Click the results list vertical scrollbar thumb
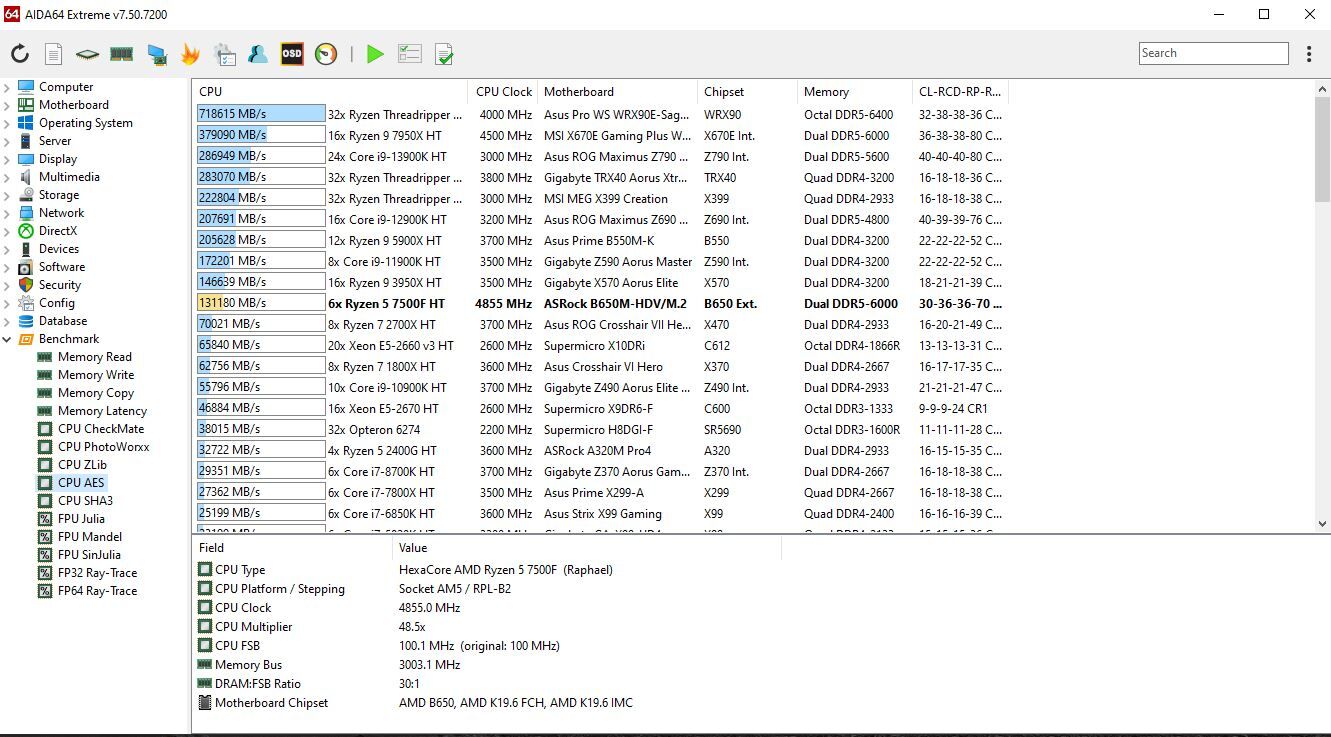Viewport: 1331px width, 737px height. [x=1322, y=150]
